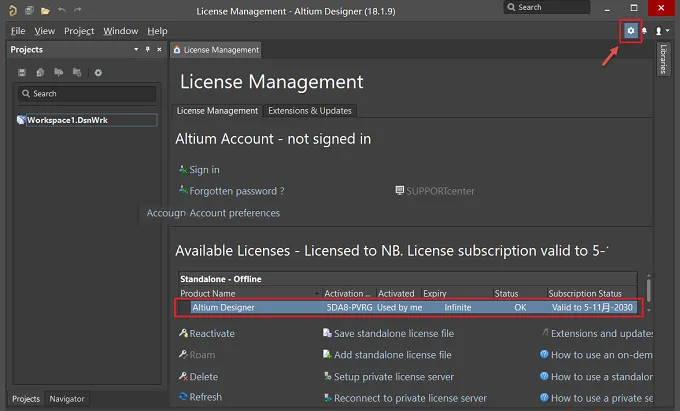Click the 5DA8-PVRG activation code cell

[x=349, y=308]
